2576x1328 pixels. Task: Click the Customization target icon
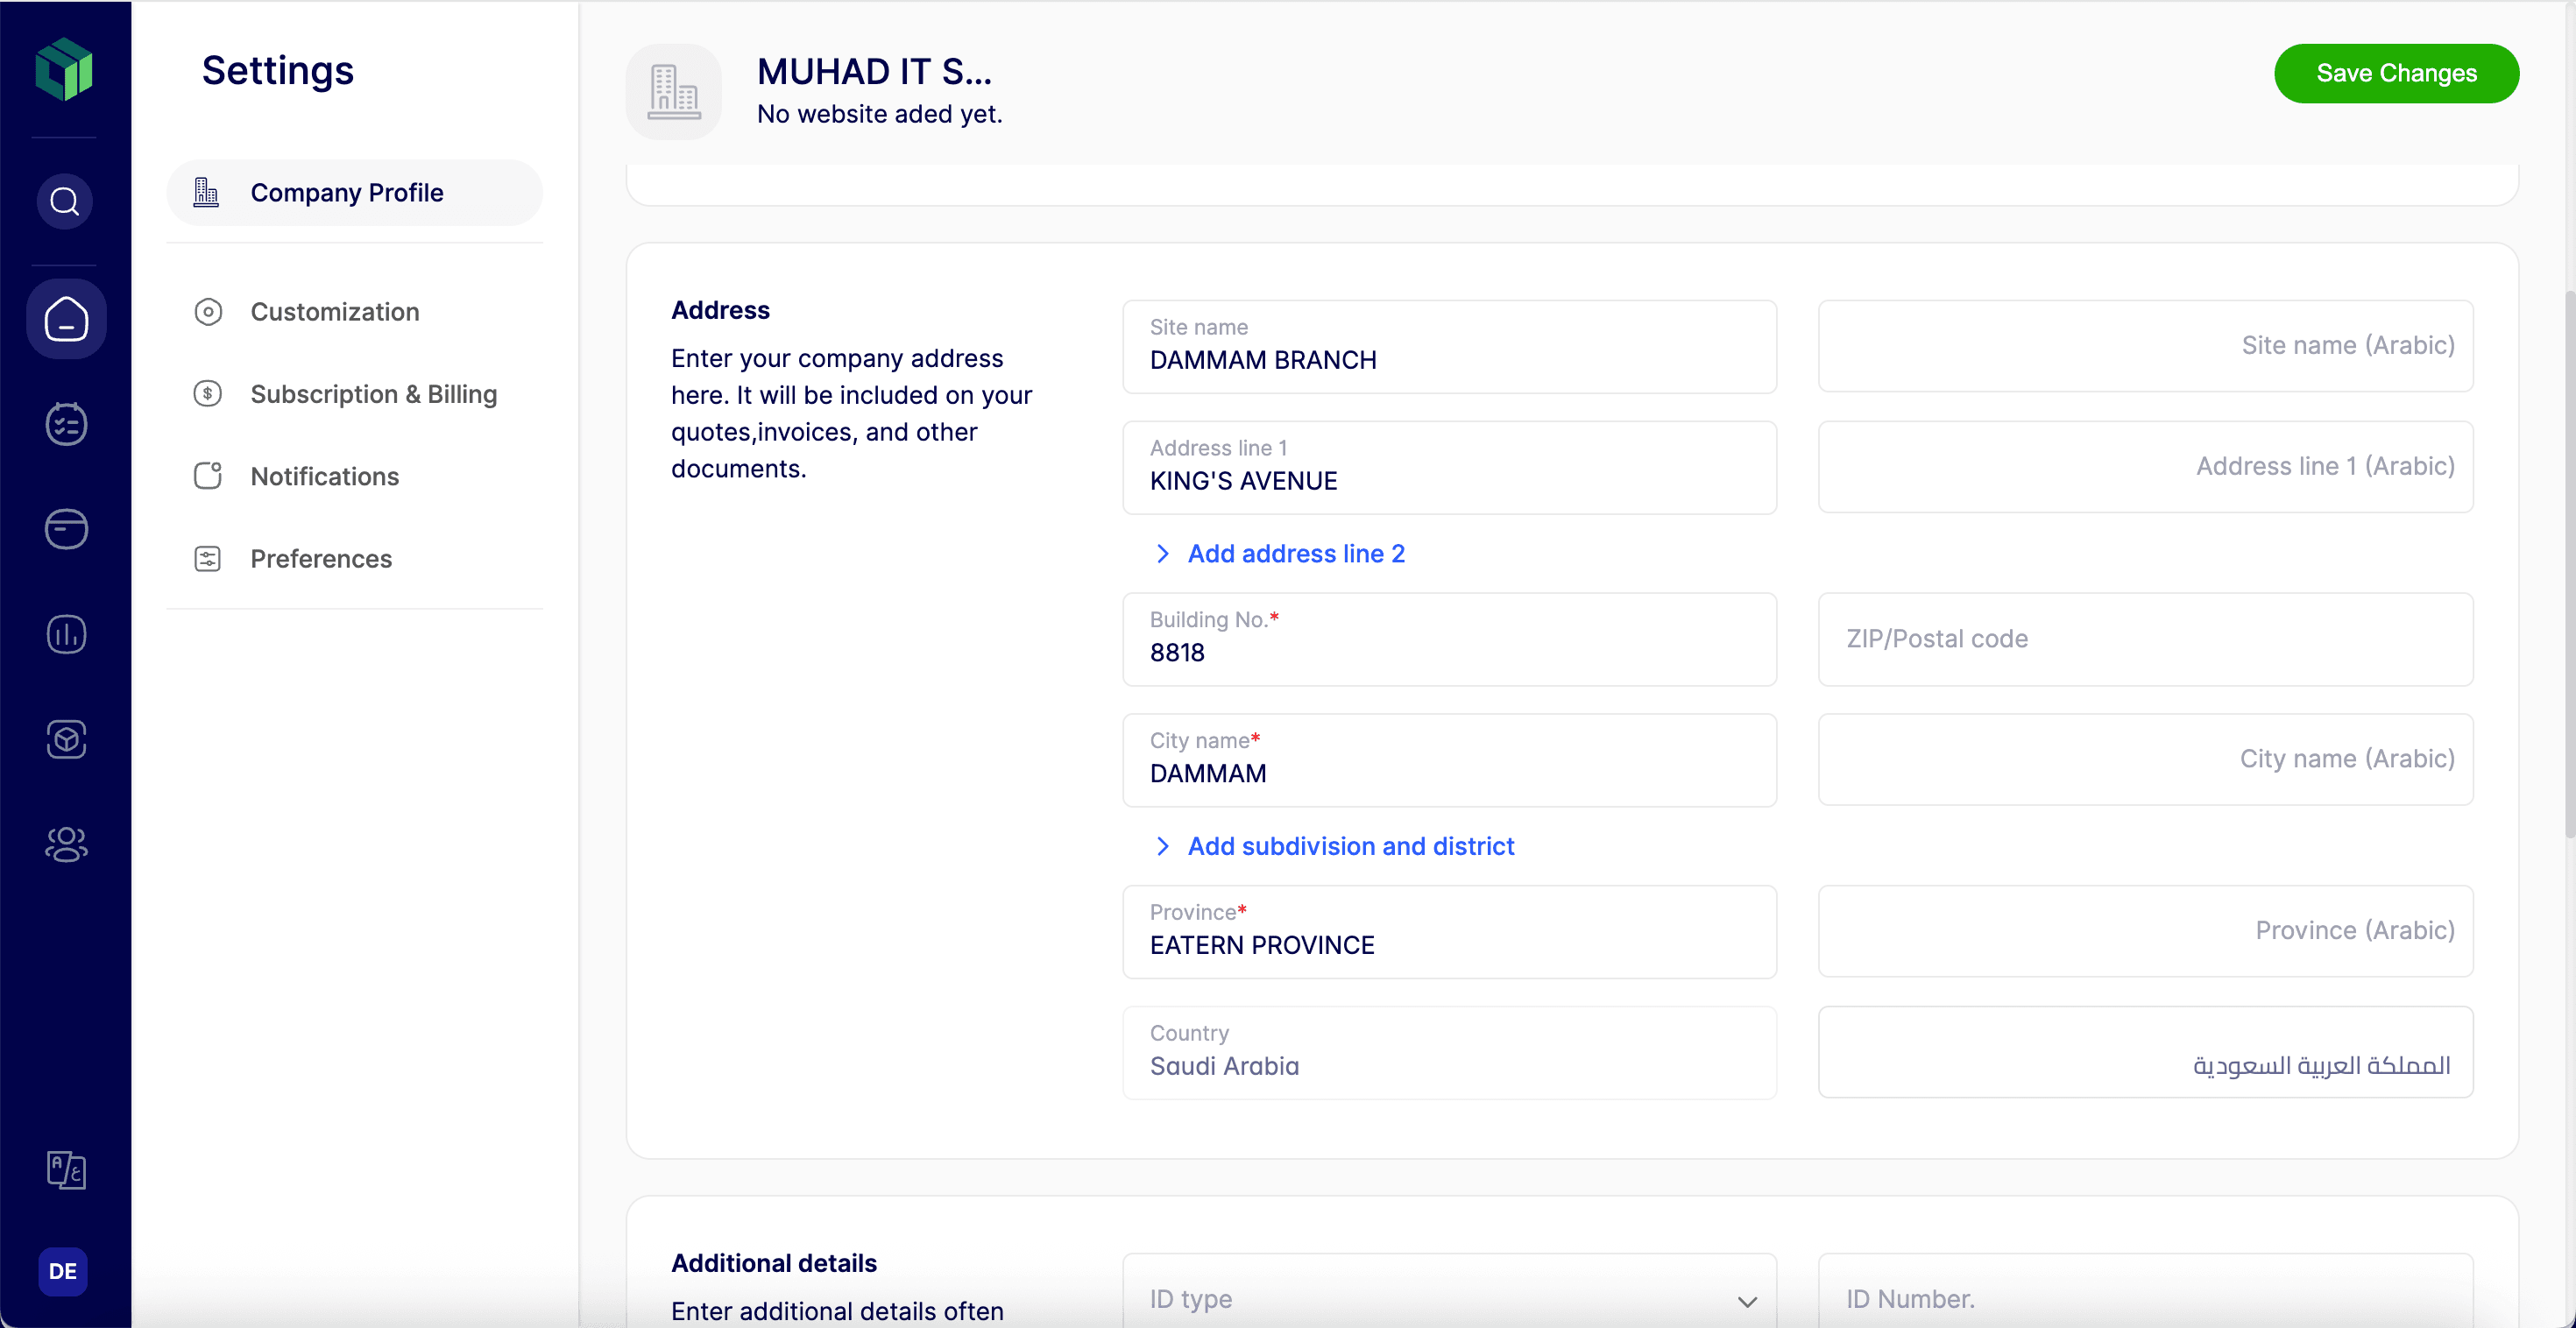click(x=208, y=312)
